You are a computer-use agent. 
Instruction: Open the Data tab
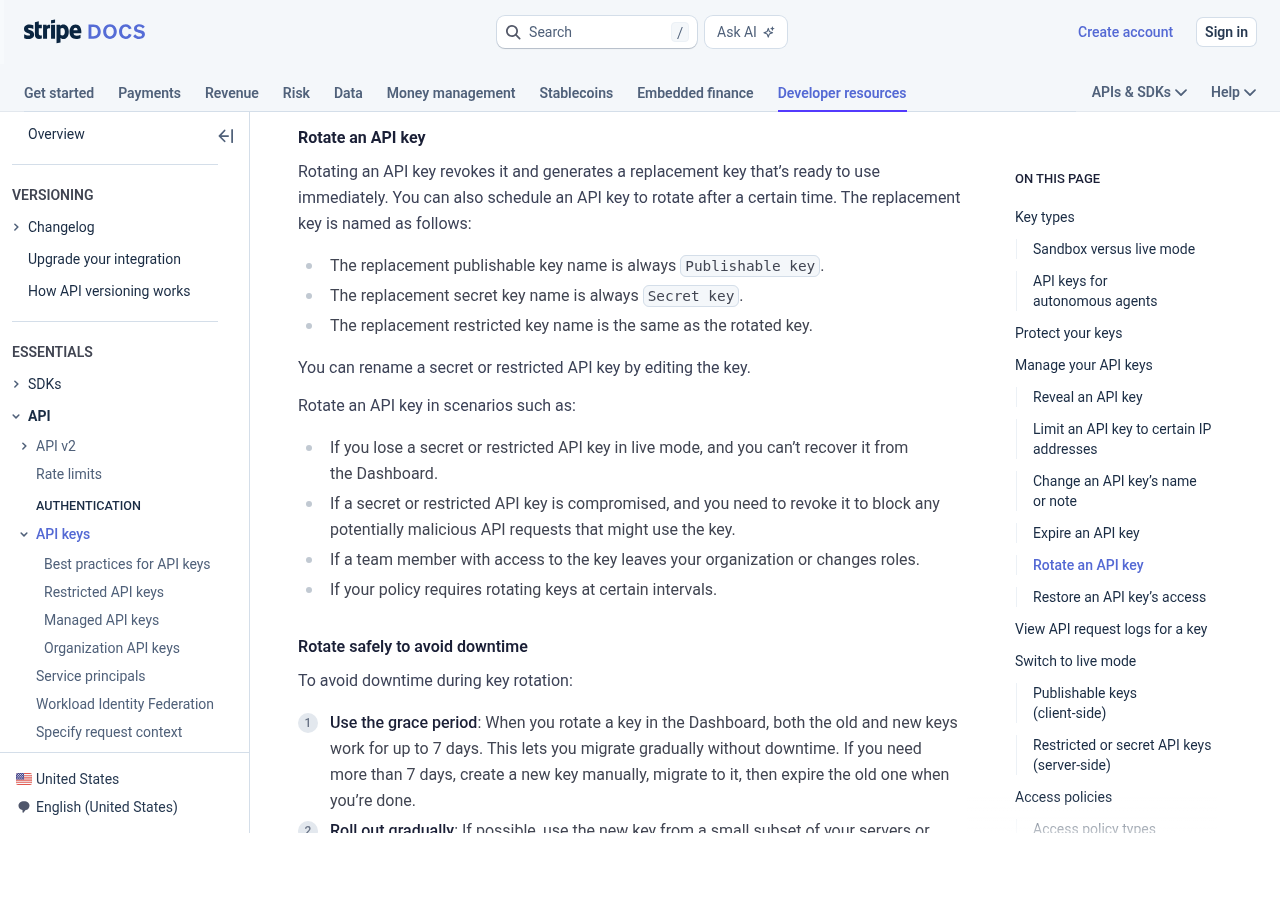(348, 93)
